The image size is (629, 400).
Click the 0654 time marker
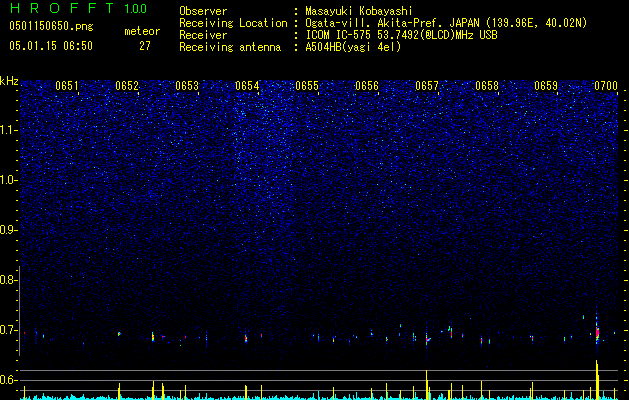247,86
